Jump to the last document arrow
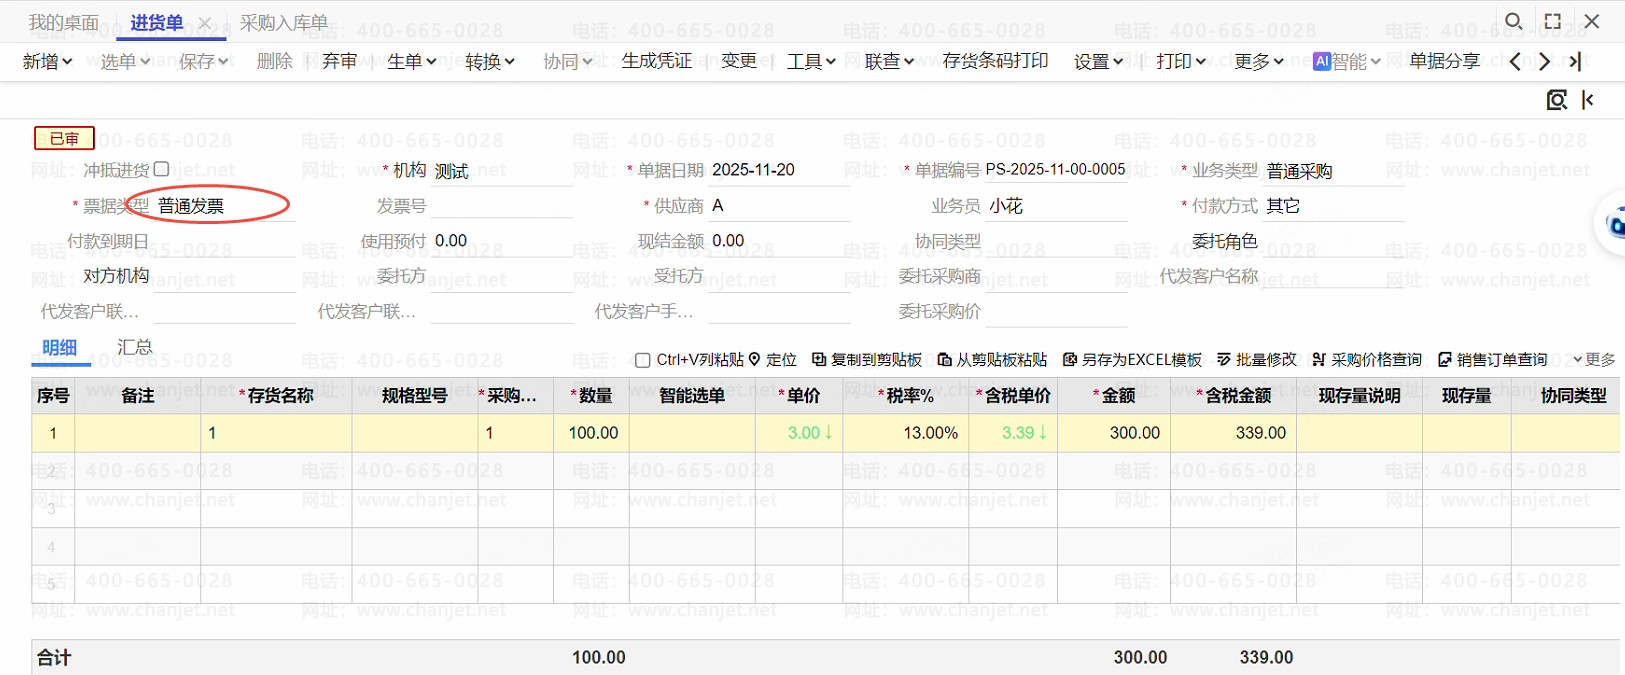This screenshot has width=1625, height=675. (x=1576, y=62)
